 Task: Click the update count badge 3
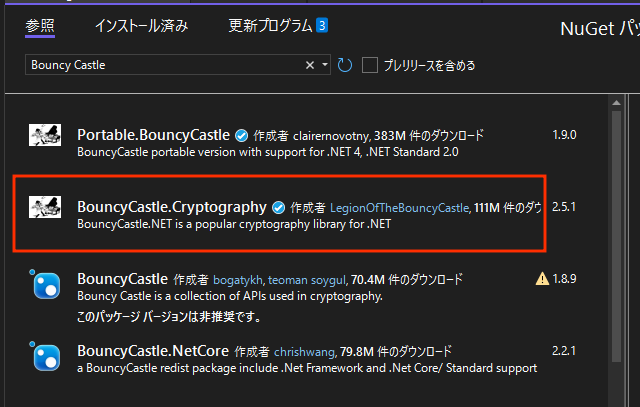[322, 26]
